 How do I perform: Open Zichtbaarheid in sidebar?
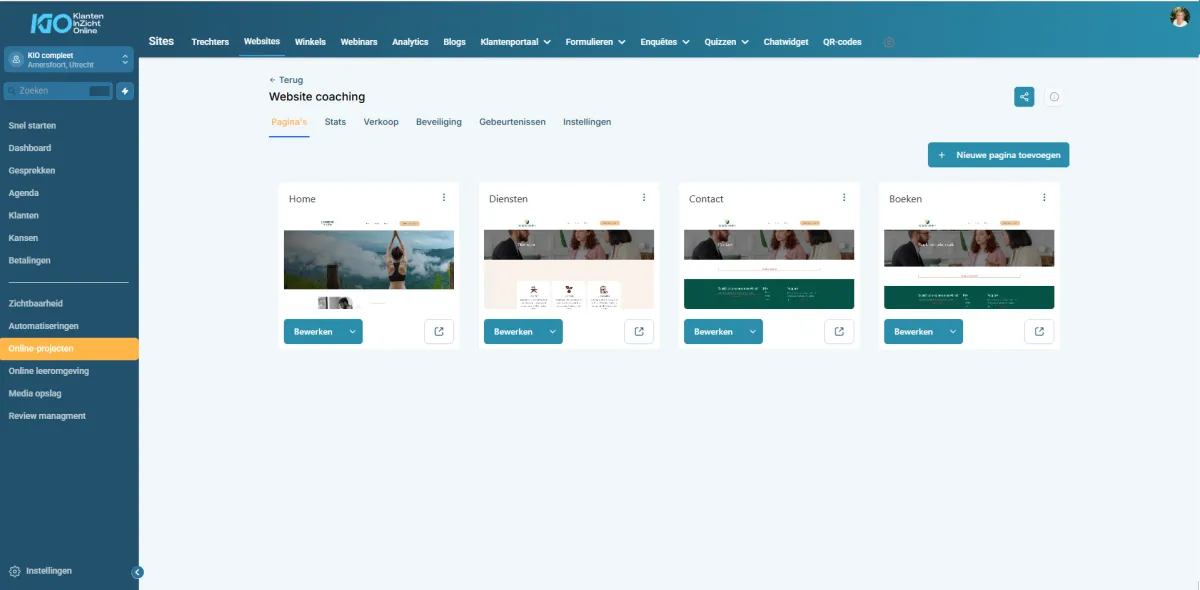click(36, 303)
